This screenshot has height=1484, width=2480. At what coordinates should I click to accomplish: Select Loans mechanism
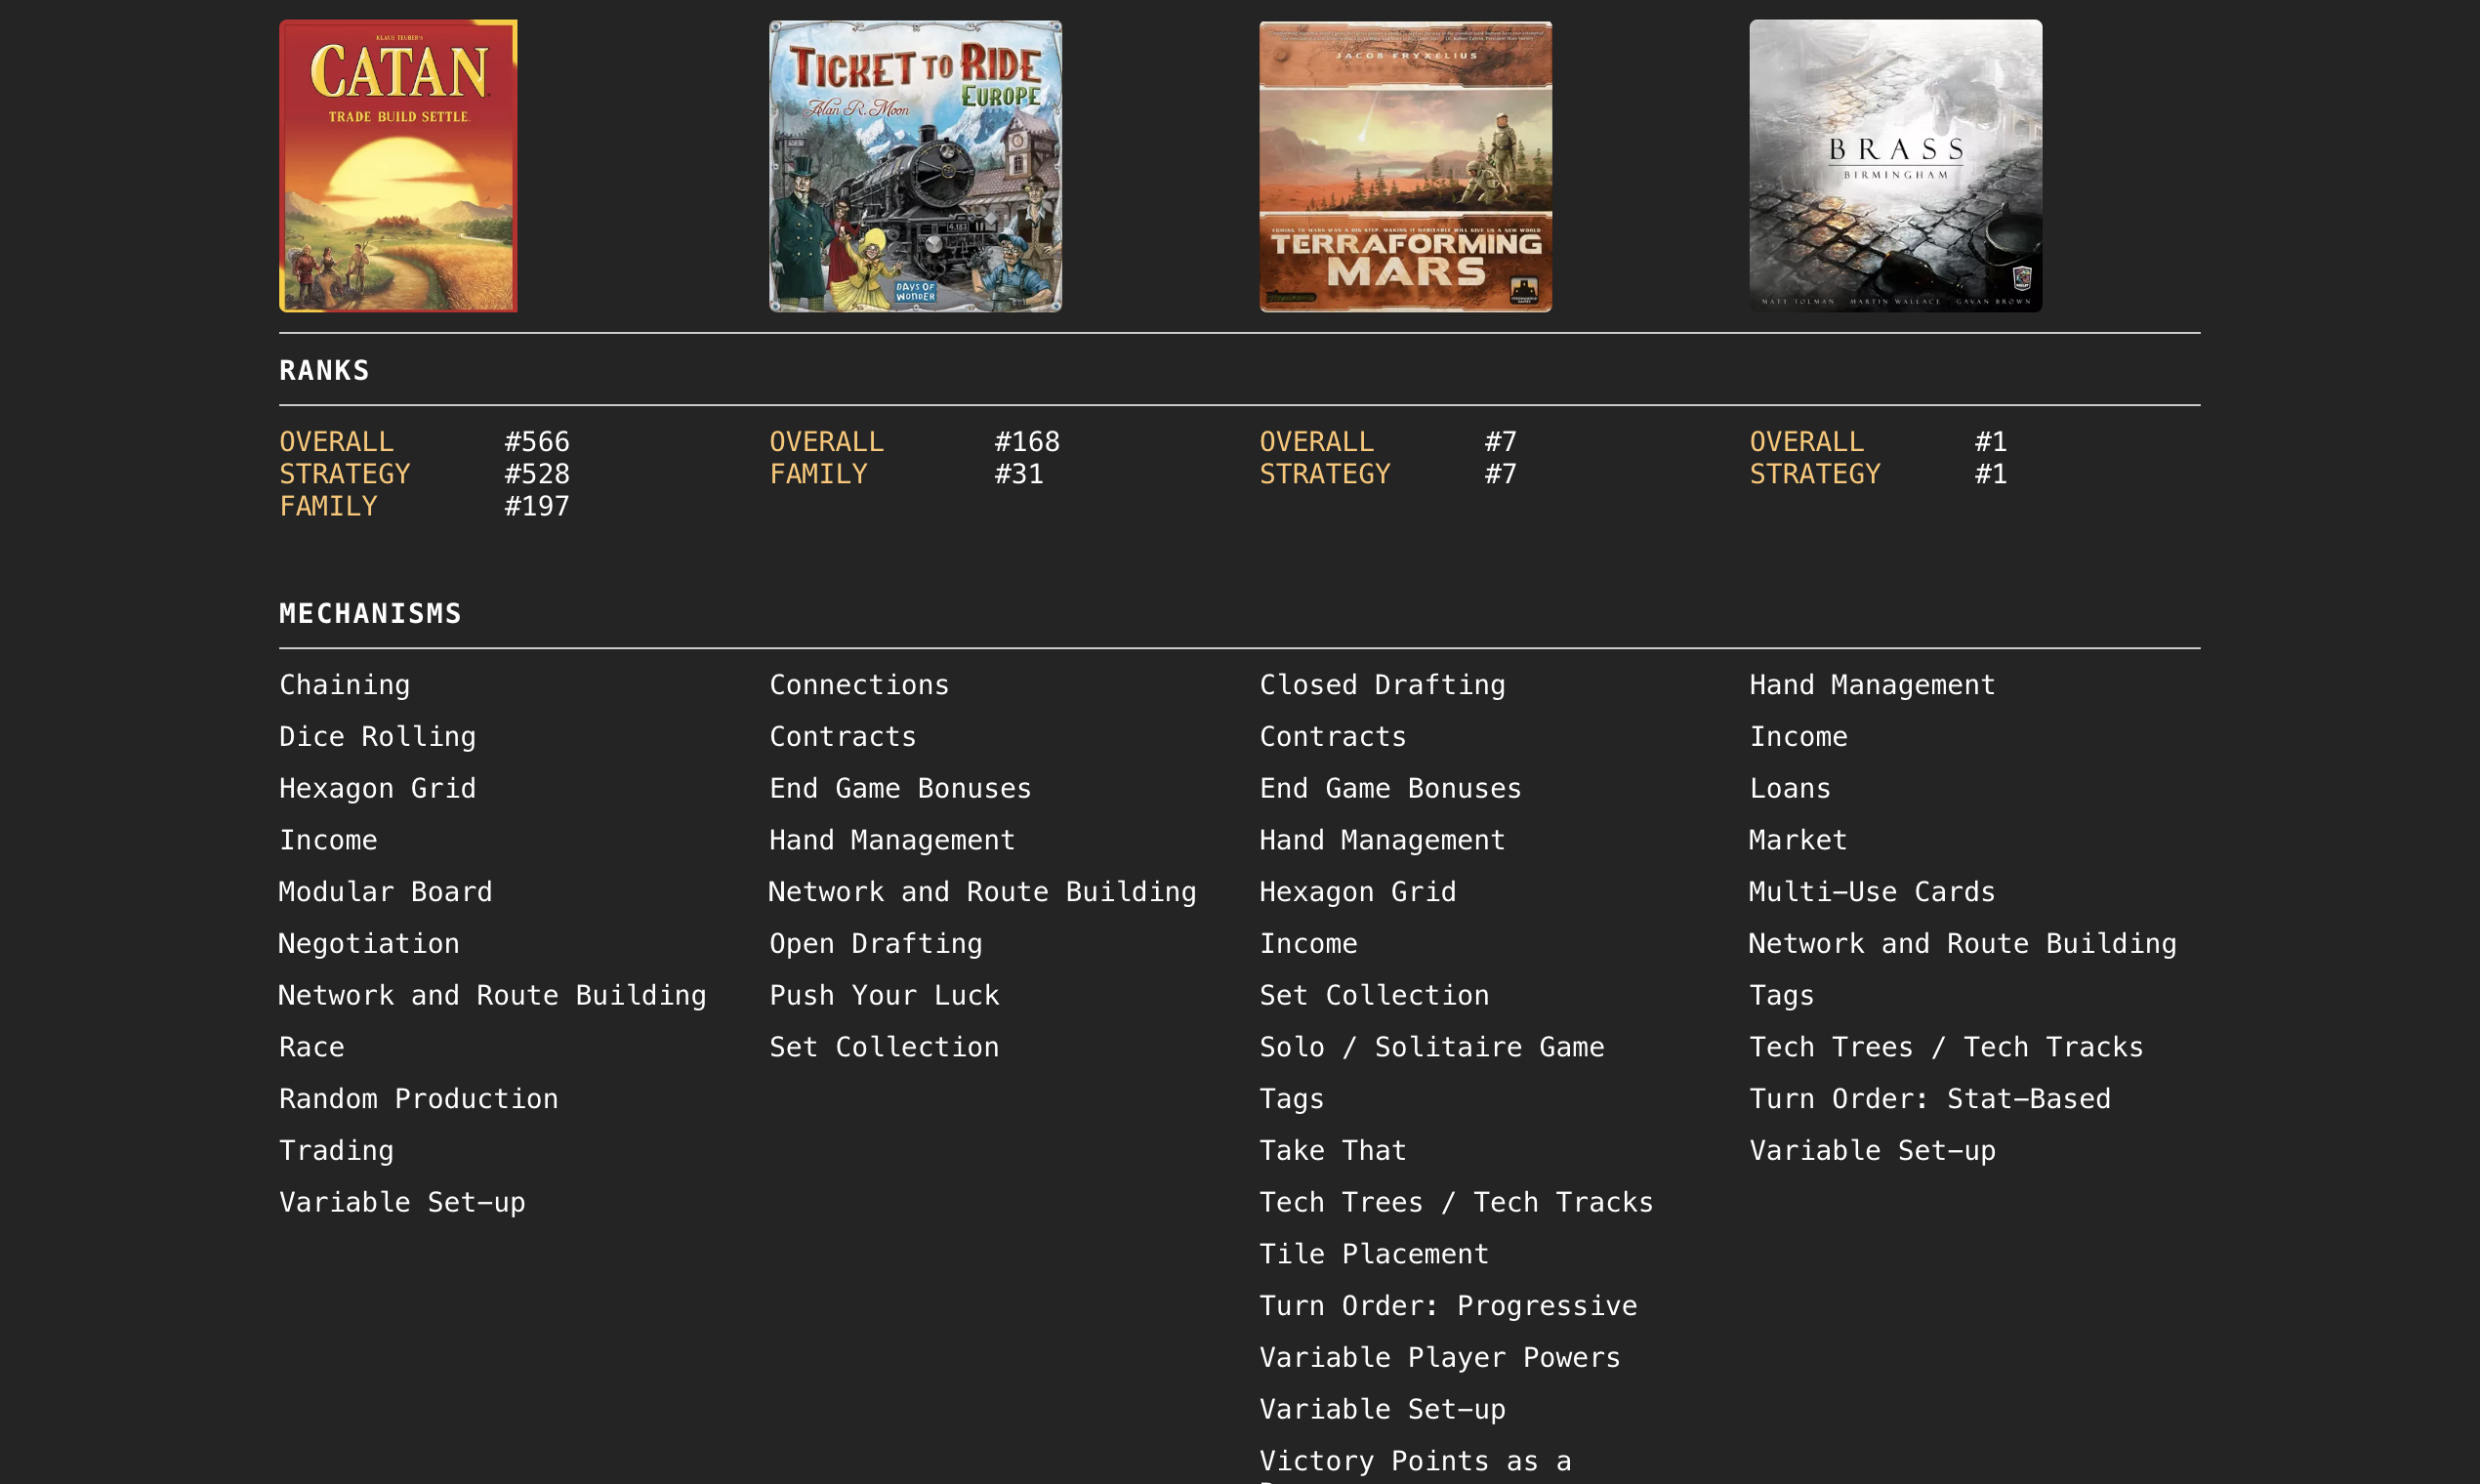click(x=1790, y=789)
